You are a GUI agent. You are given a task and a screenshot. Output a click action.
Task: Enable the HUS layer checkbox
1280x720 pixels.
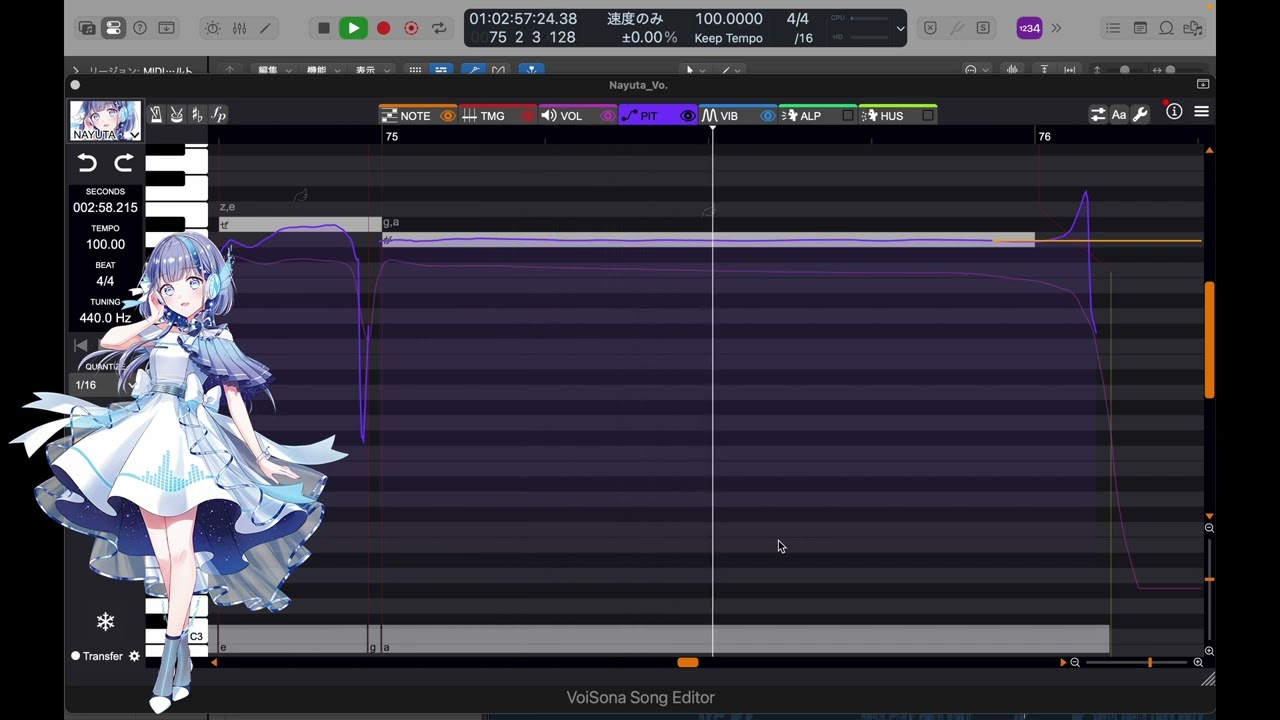point(928,116)
